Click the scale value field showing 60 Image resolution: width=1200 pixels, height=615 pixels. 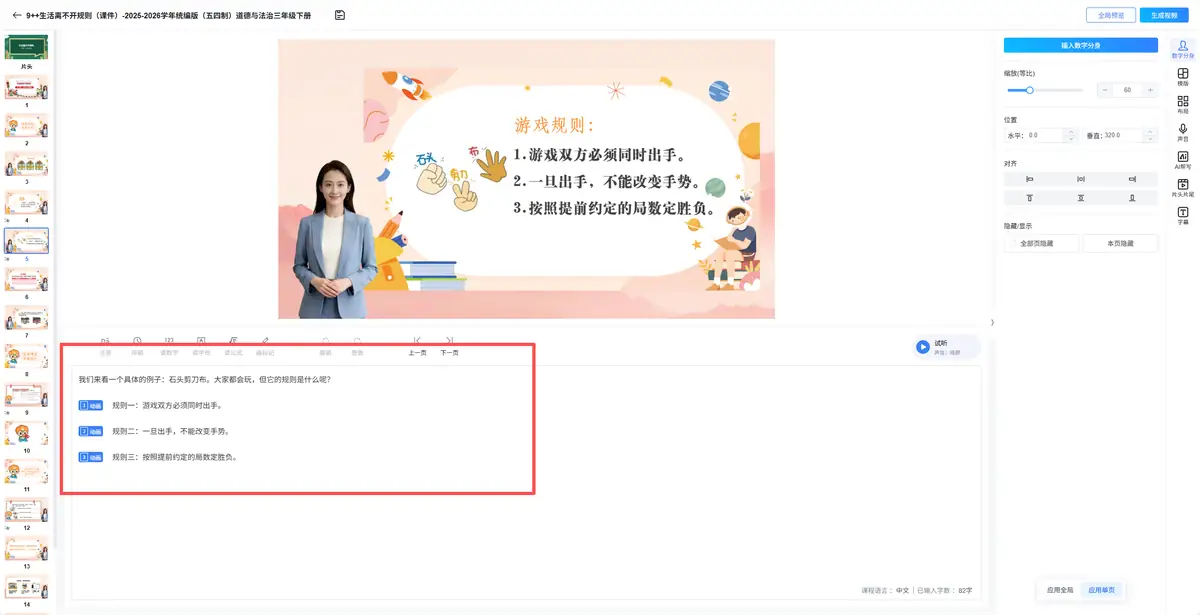coord(1127,90)
